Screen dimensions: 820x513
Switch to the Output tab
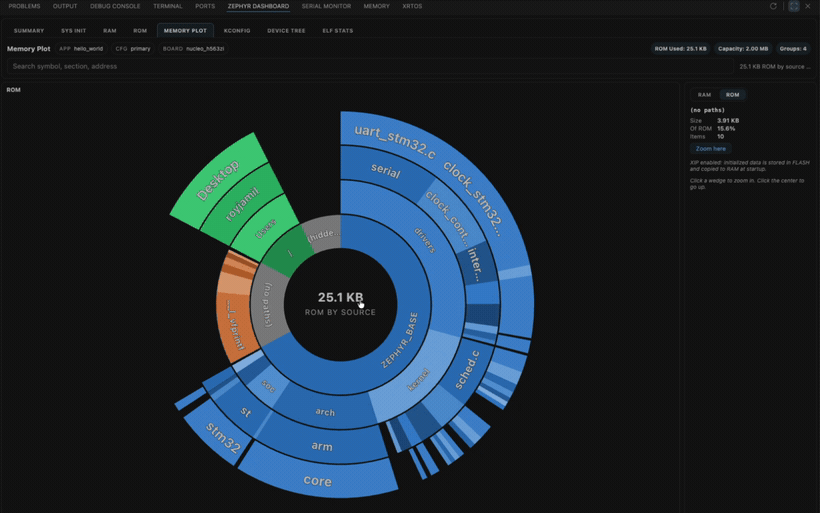click(65, 6)
